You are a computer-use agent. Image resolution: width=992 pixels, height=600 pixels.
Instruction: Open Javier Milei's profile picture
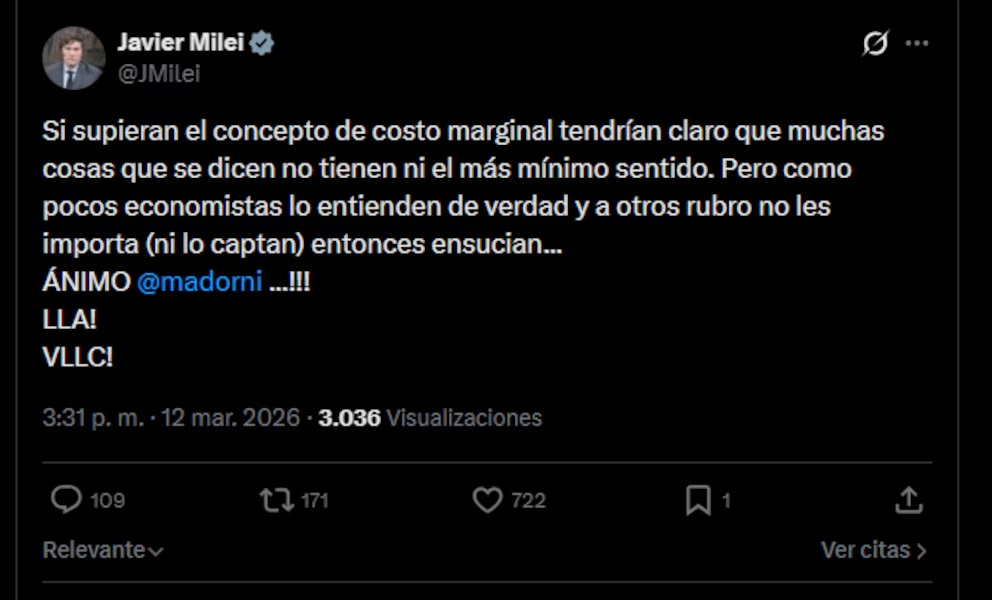tap(73, 58)
